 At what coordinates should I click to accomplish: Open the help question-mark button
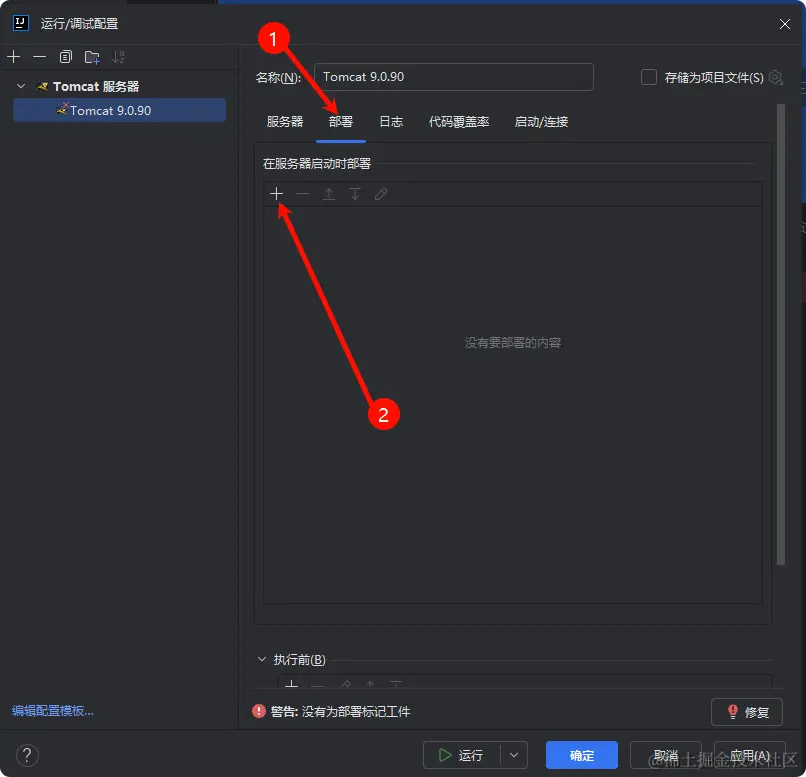27,755
